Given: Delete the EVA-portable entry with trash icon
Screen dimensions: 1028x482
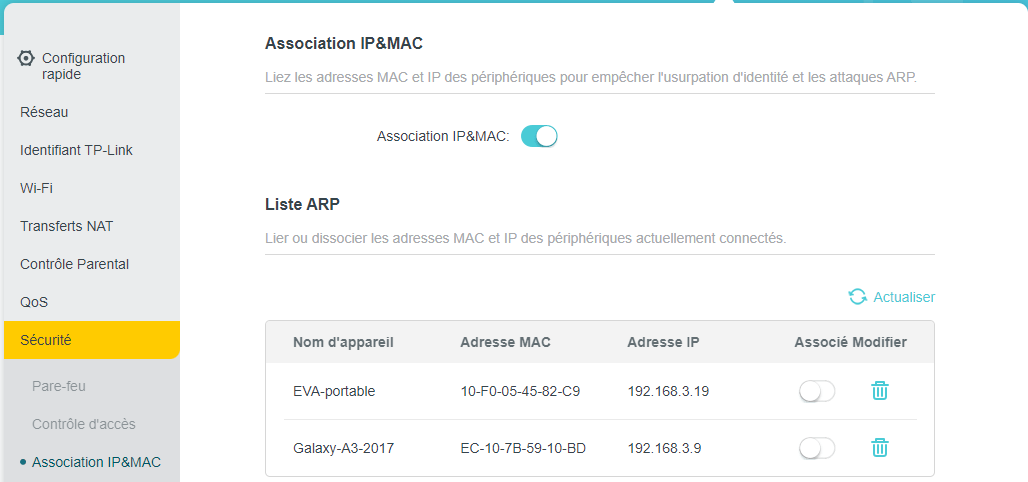Looking at the screenshot, I should point(879,391).
